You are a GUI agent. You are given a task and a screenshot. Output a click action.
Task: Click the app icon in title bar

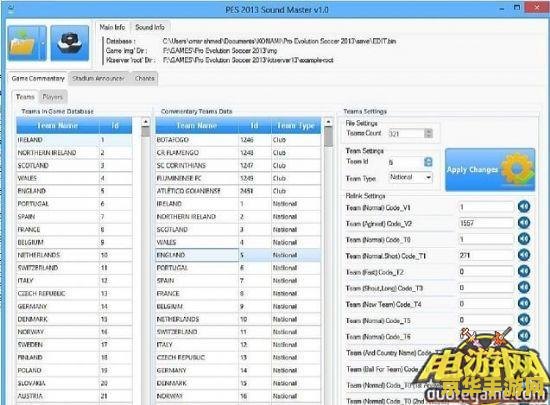(10, 8)
